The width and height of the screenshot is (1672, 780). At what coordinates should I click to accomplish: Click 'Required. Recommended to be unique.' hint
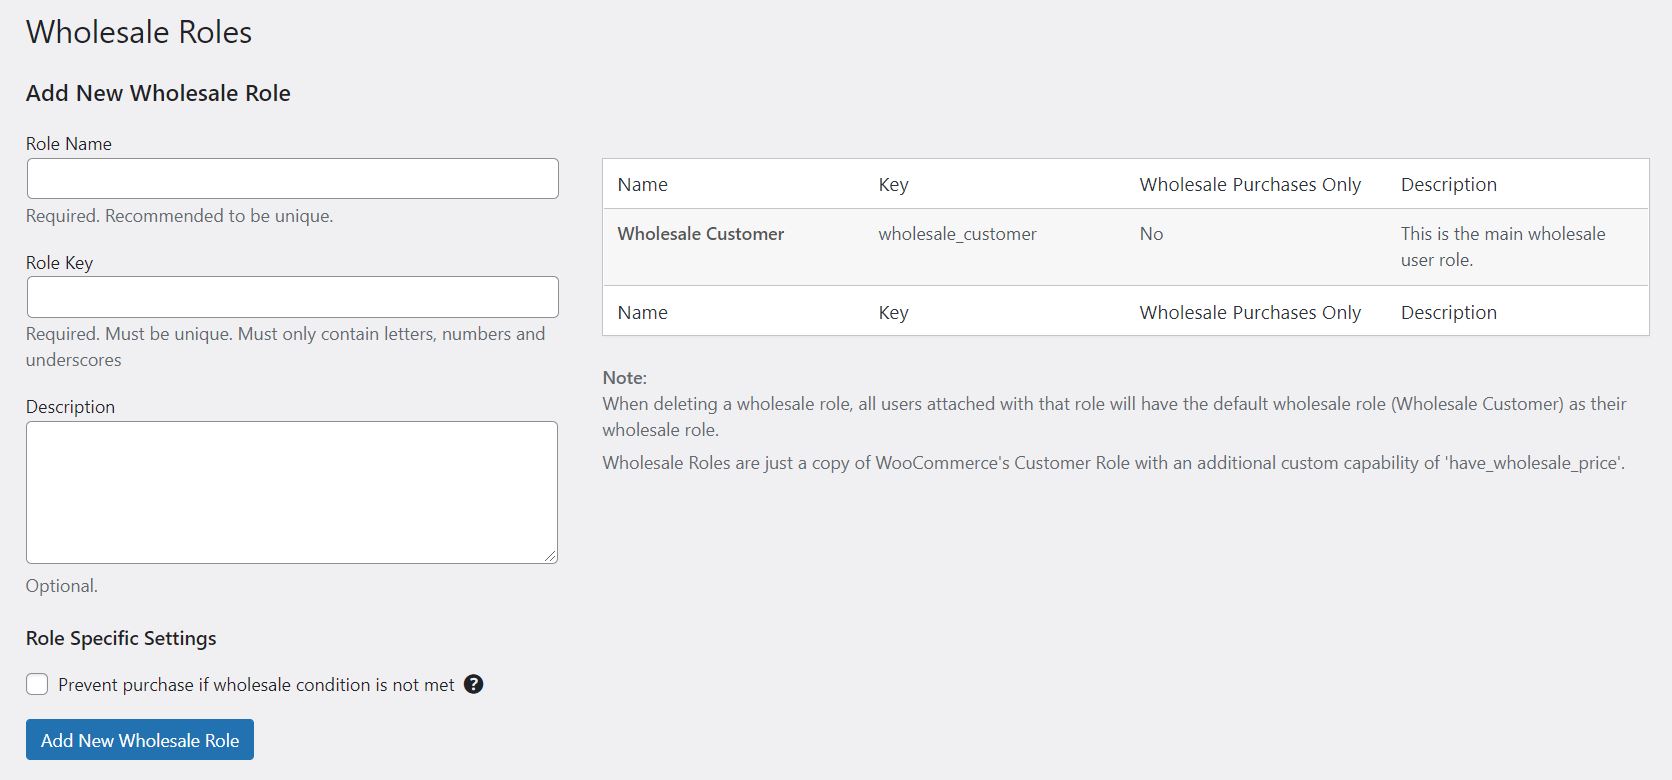pyautogui.click(x=179, y=216)
